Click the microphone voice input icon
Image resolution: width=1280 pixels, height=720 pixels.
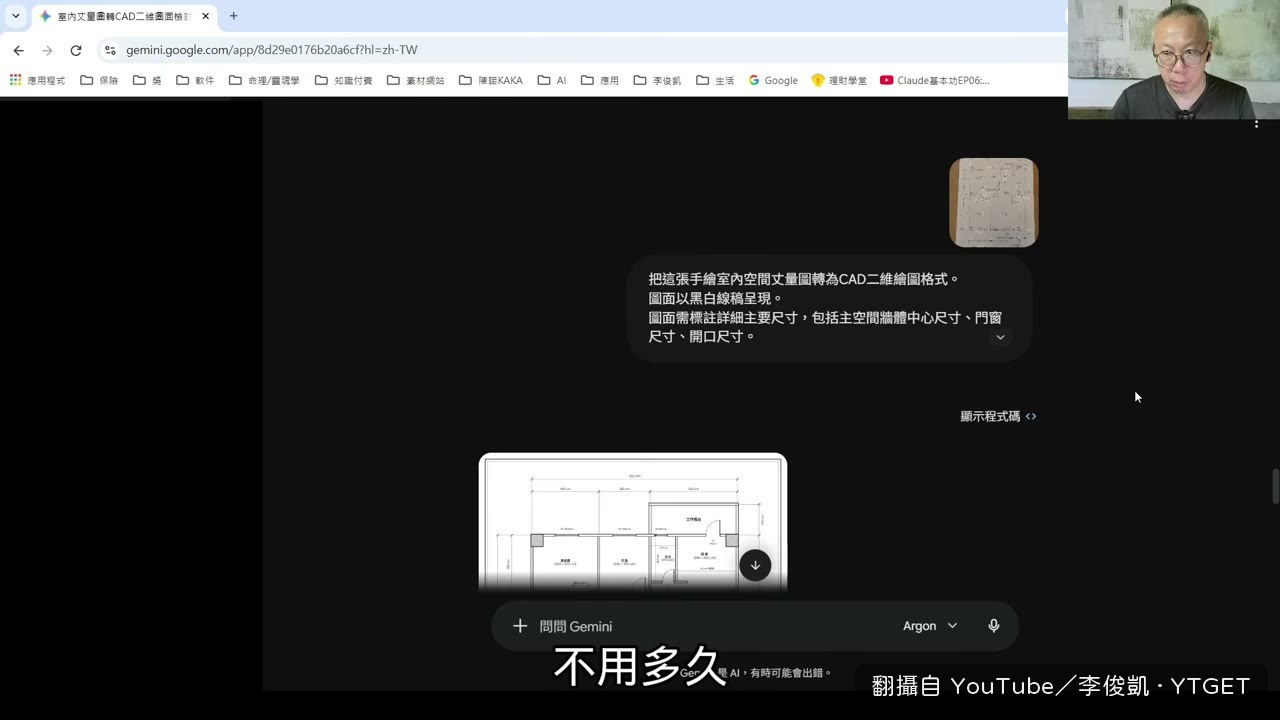pyautogui.click(x=994, y=626)
